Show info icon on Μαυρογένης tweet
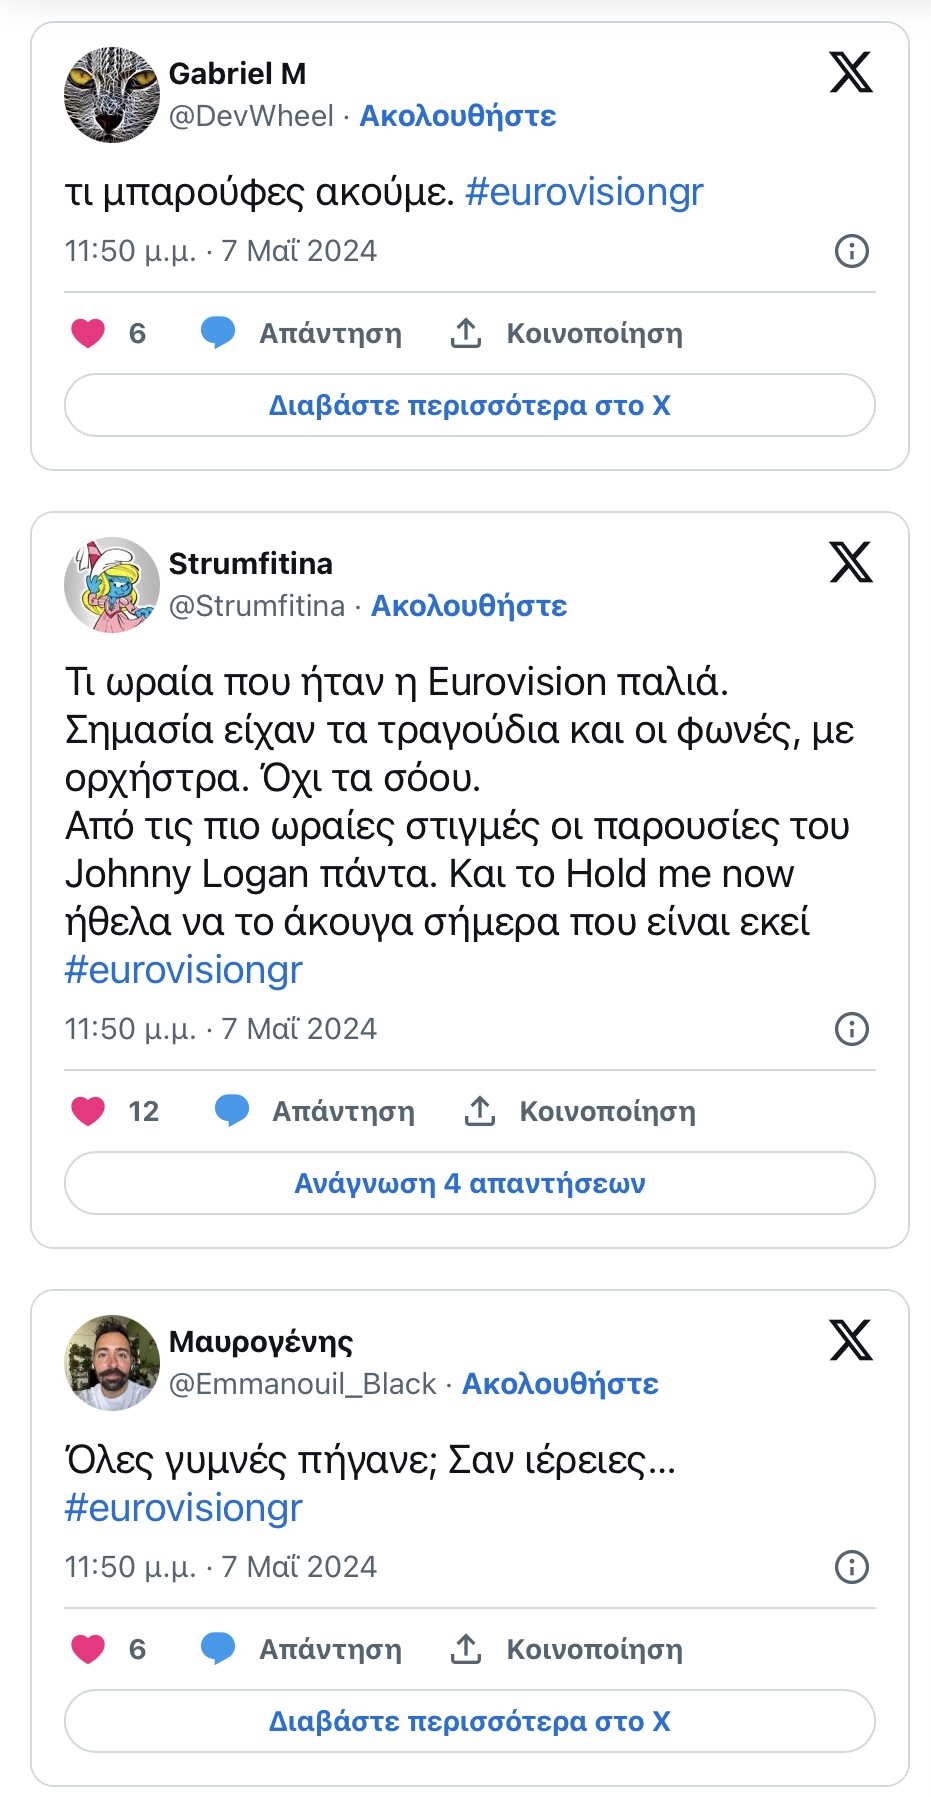The height and width of the screenshot is (1797, 931). [852, 1567]
